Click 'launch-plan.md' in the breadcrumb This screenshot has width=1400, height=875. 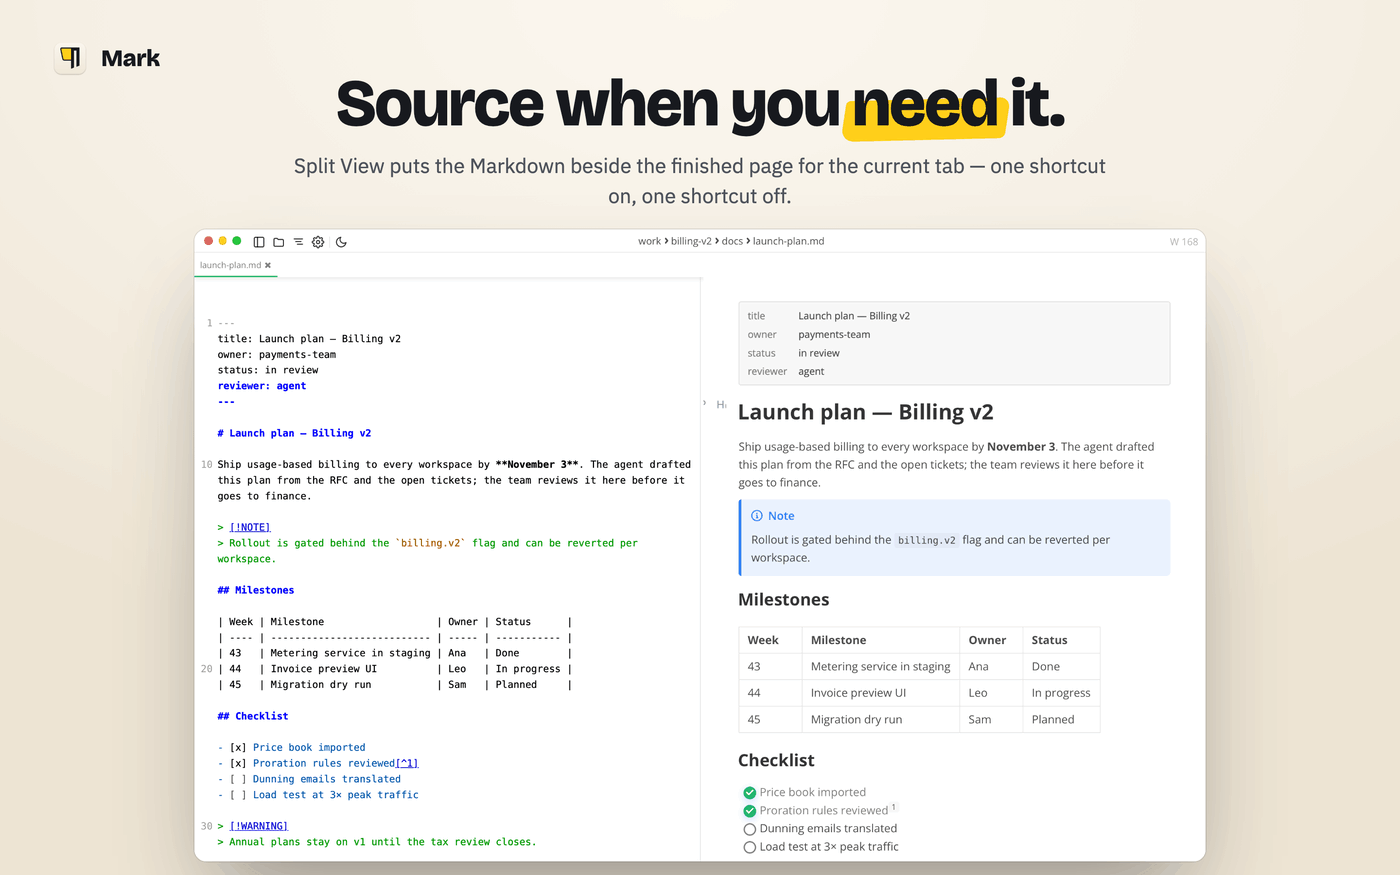788,241
